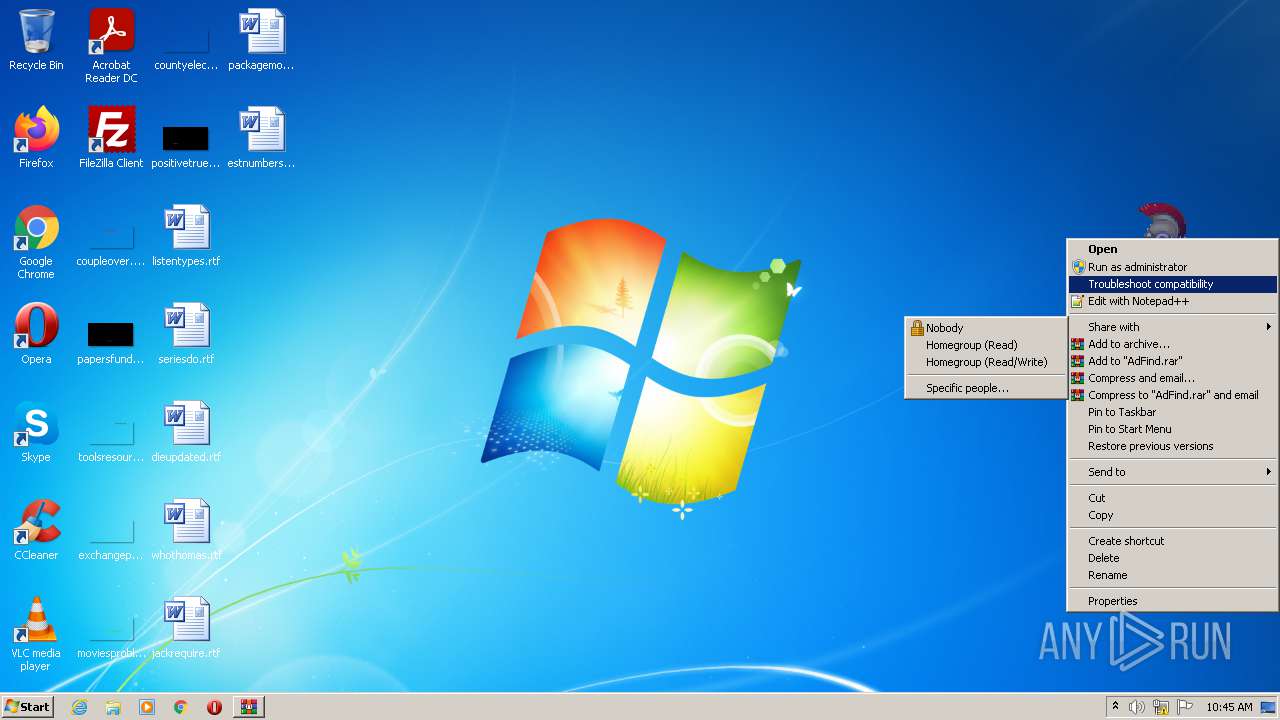Select VLC media player desktop icon
Image resolution: width=1280 pixels, height=720 pixels.
pos(36,634)
